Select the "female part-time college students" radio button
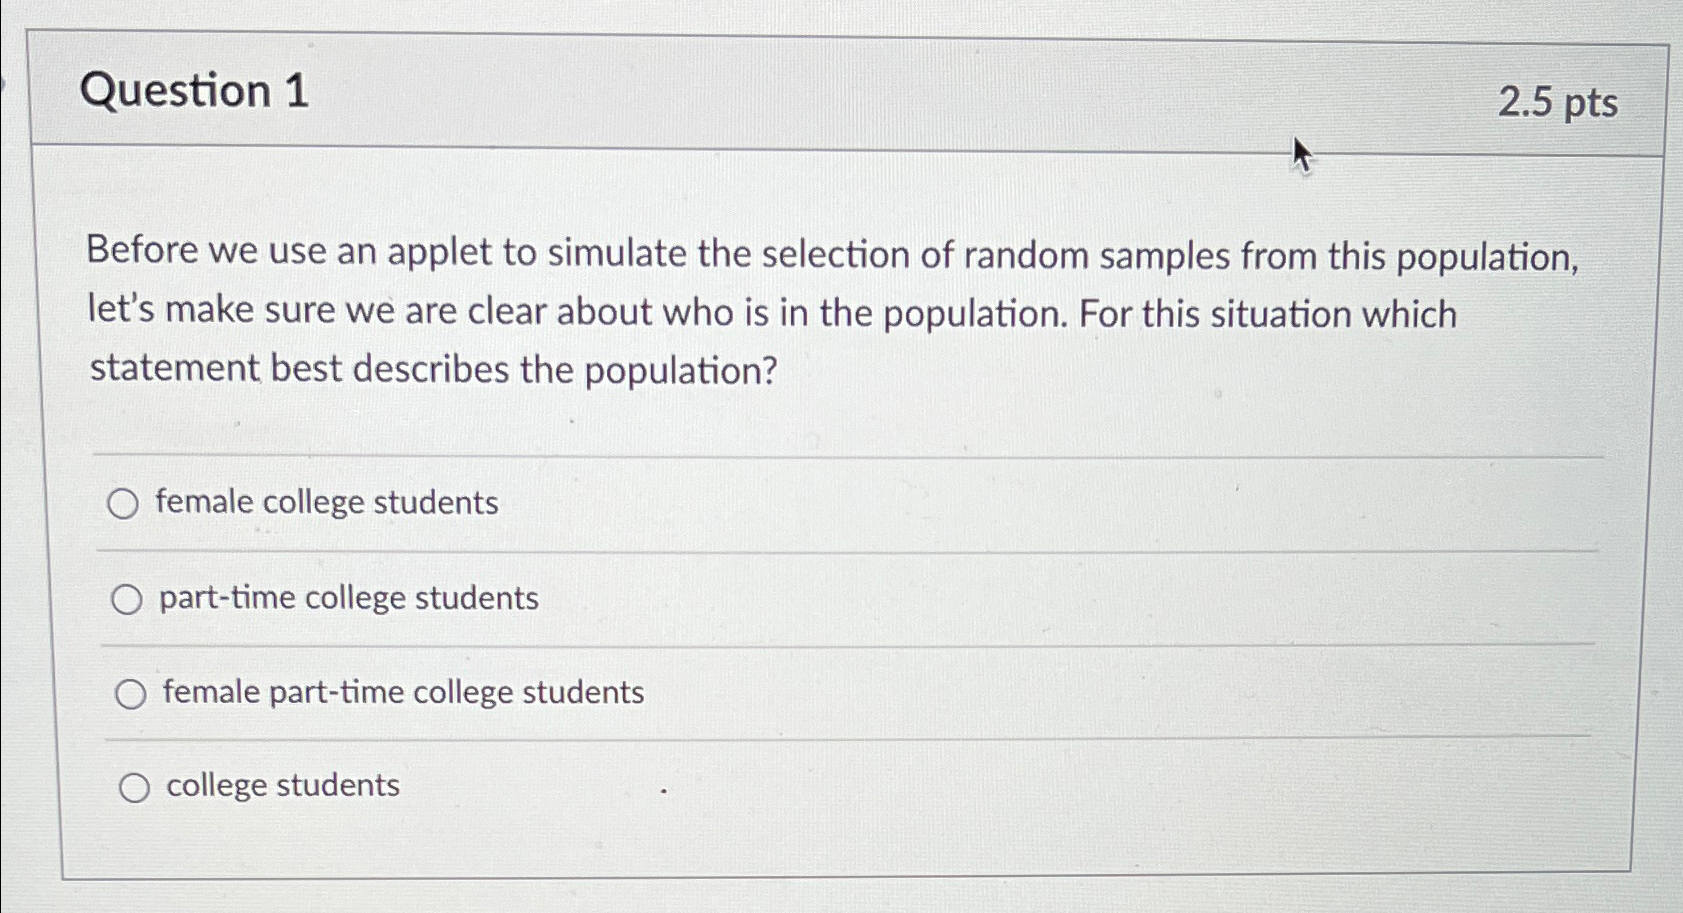This screenshot has height=913, width=1683. tap(131, 692)
